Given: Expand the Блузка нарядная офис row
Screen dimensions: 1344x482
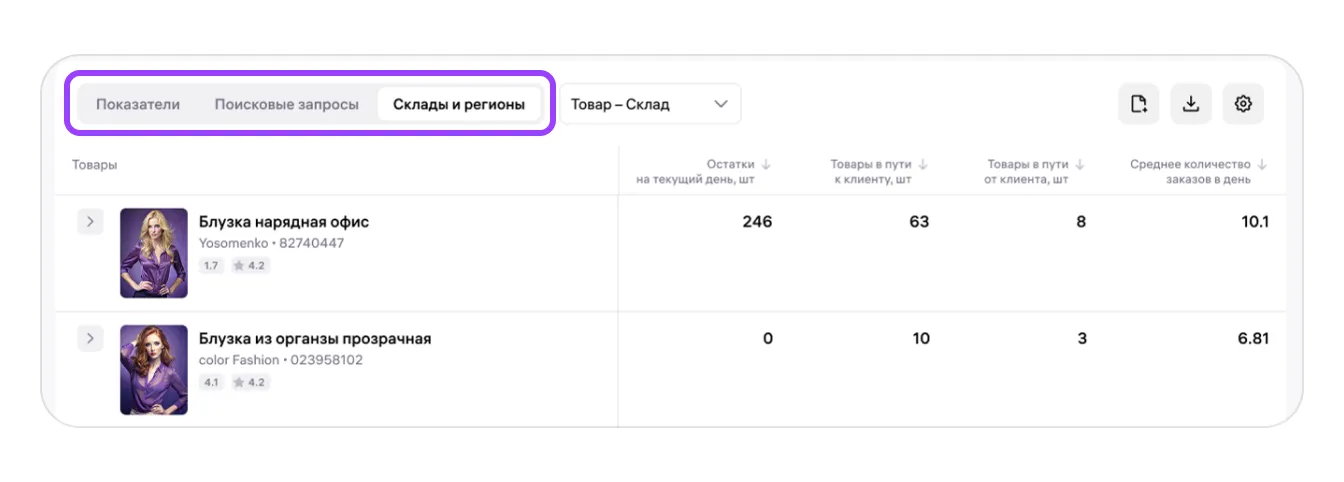Looking at the screenshot, I should coord(90,222).
